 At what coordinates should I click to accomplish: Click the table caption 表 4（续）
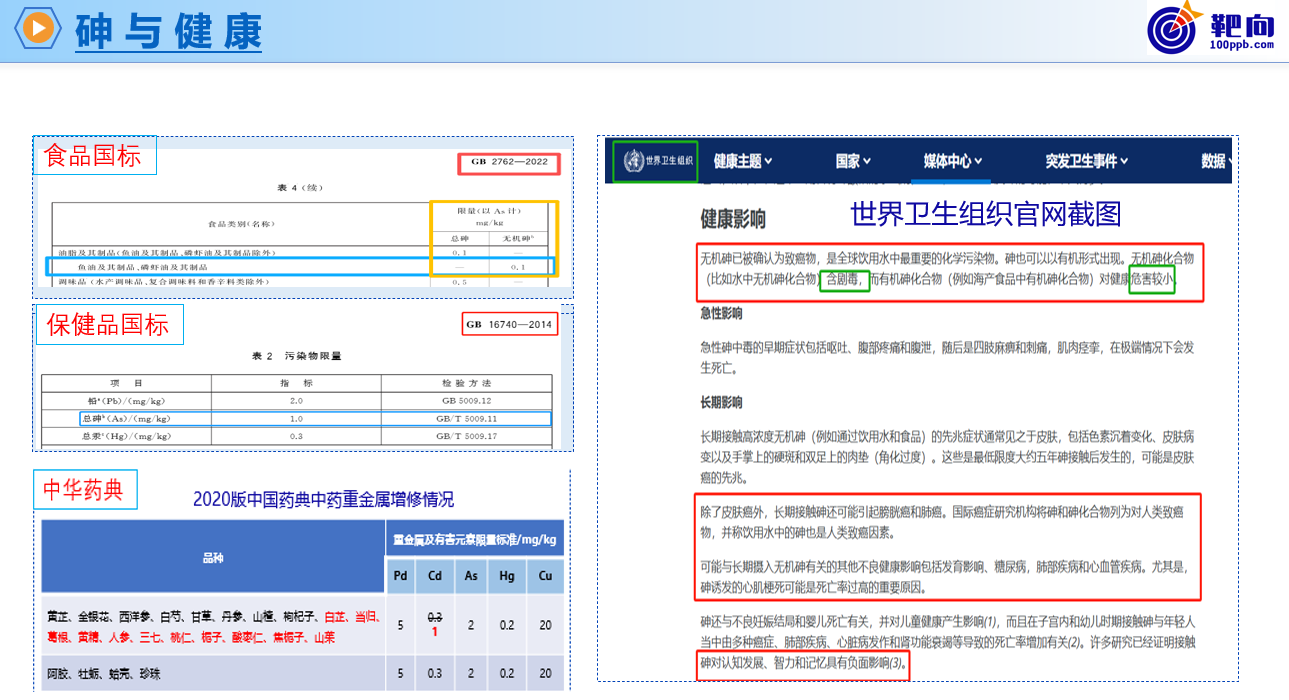[303, 188]
